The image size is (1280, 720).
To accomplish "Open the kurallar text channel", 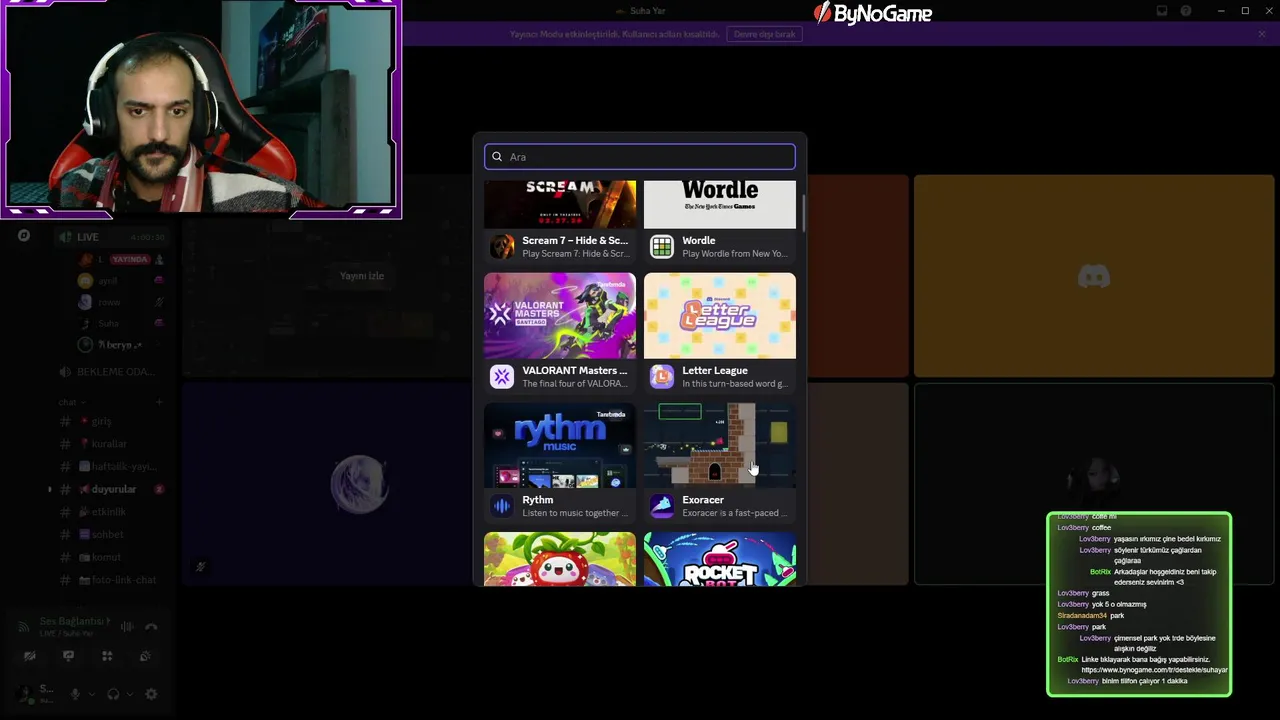I will [x=110, y=444].
